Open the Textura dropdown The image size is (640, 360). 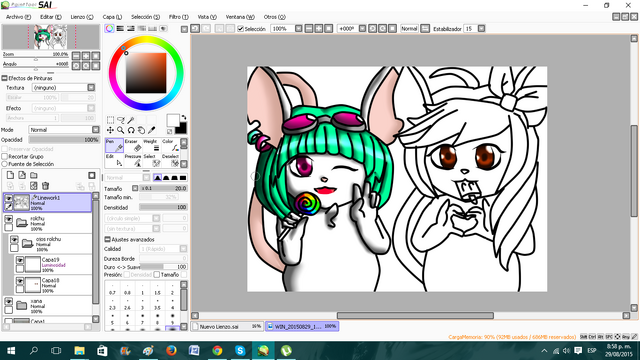click(x=91, y=88)
